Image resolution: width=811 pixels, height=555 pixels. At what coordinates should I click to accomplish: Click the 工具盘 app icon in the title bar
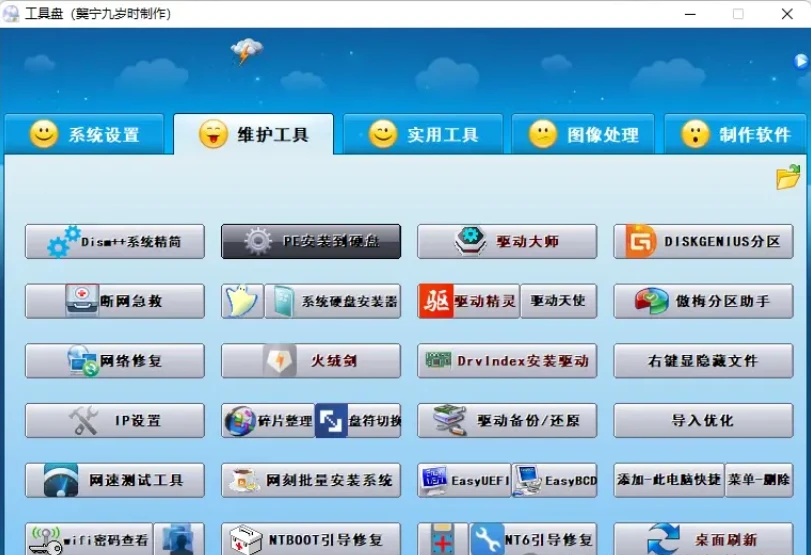point(11,13)
